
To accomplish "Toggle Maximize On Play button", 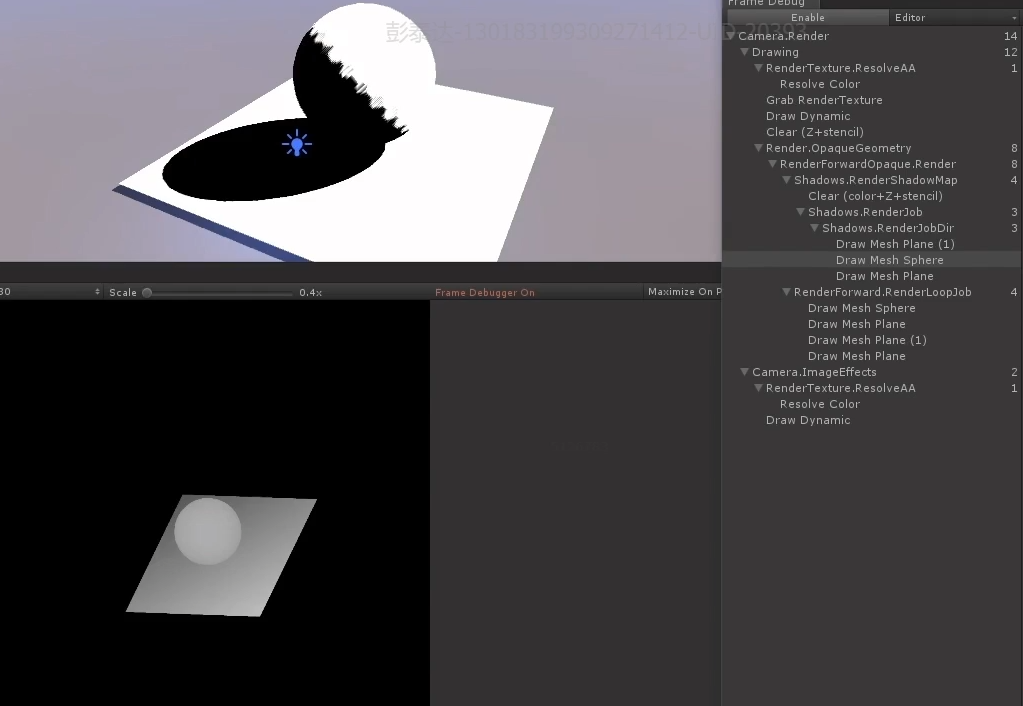I will 684,292.
